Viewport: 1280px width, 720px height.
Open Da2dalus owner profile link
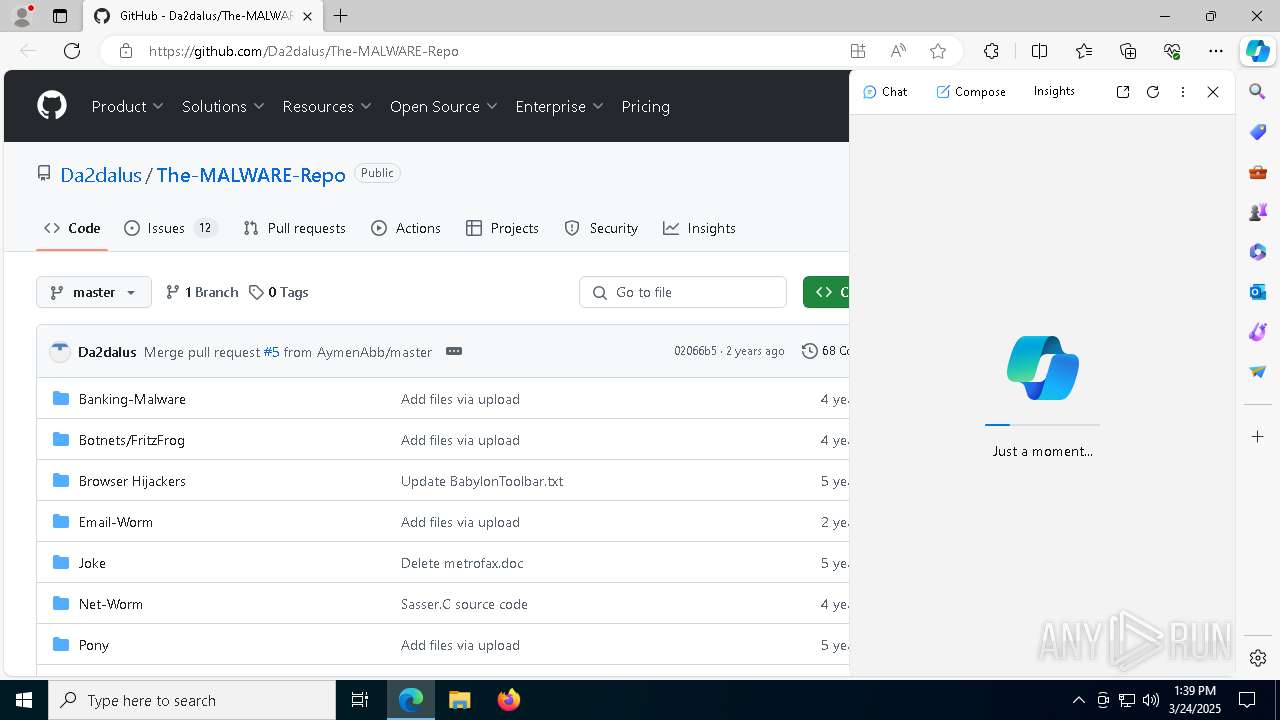[101, 174]
